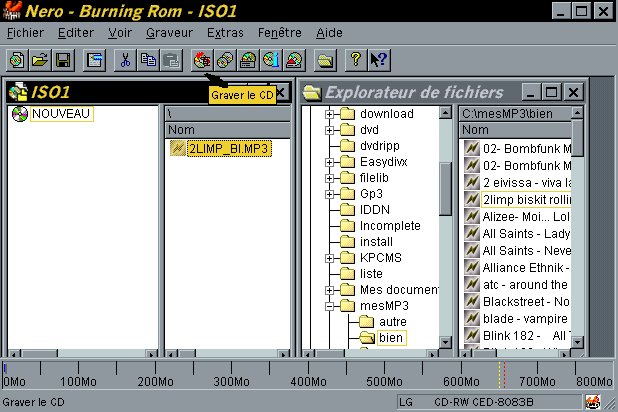This screenshot has width=618, height=412.
Task: Expand the Mes documents folder
Action: point(329,290)
